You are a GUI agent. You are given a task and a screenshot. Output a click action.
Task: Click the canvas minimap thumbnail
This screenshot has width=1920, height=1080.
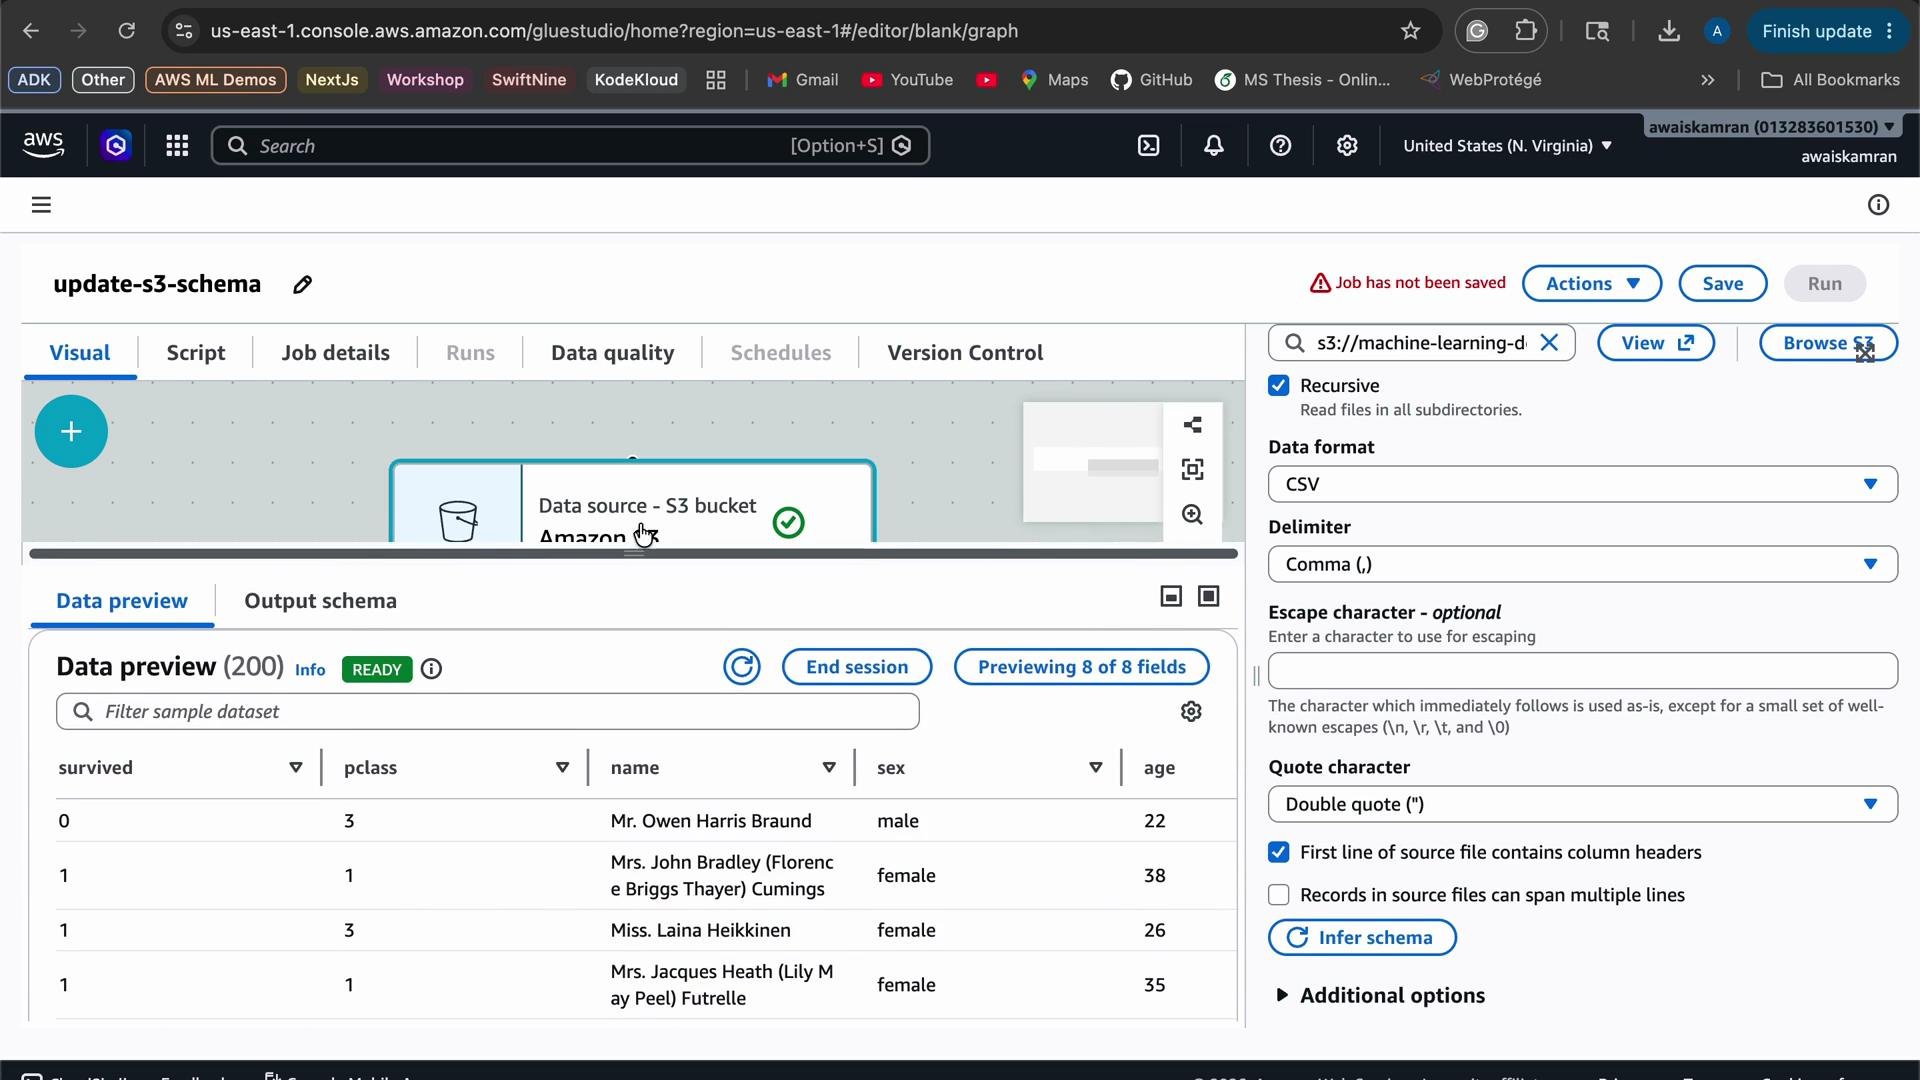tap(1093, 462)
